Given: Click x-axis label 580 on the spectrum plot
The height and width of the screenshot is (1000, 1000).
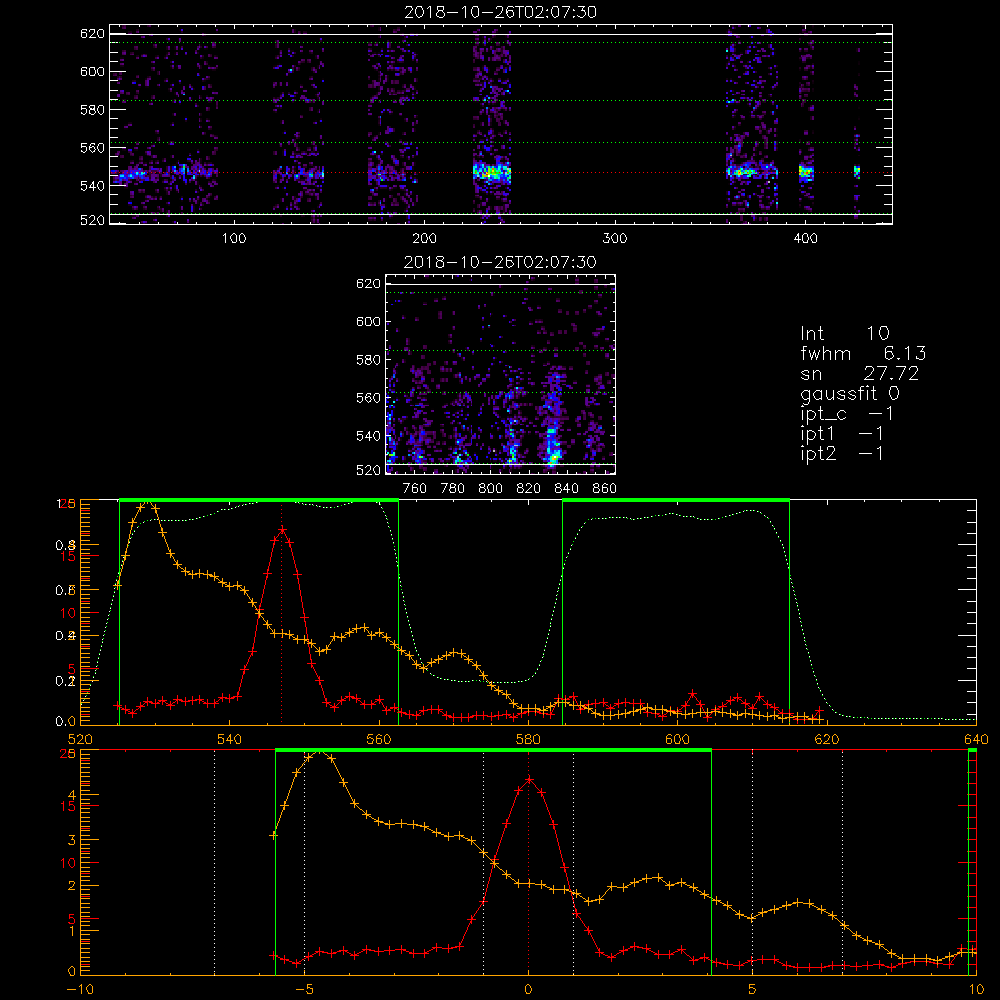Looking at the screenshot, I should pos(528,739).
